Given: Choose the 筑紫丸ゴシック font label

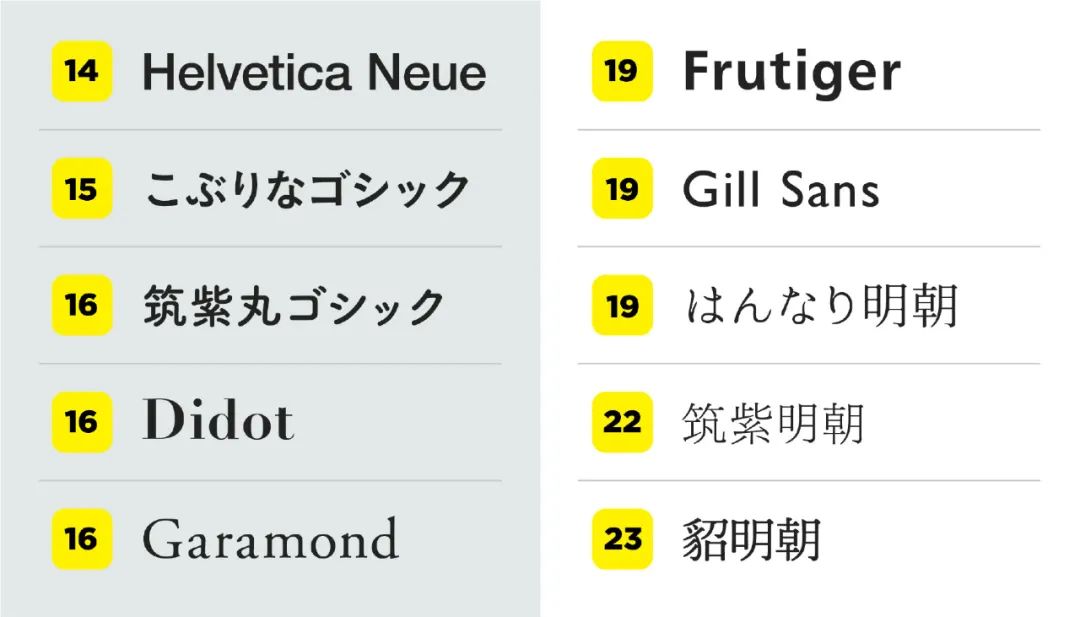Looking at the screenshot, I should point(294,306).
